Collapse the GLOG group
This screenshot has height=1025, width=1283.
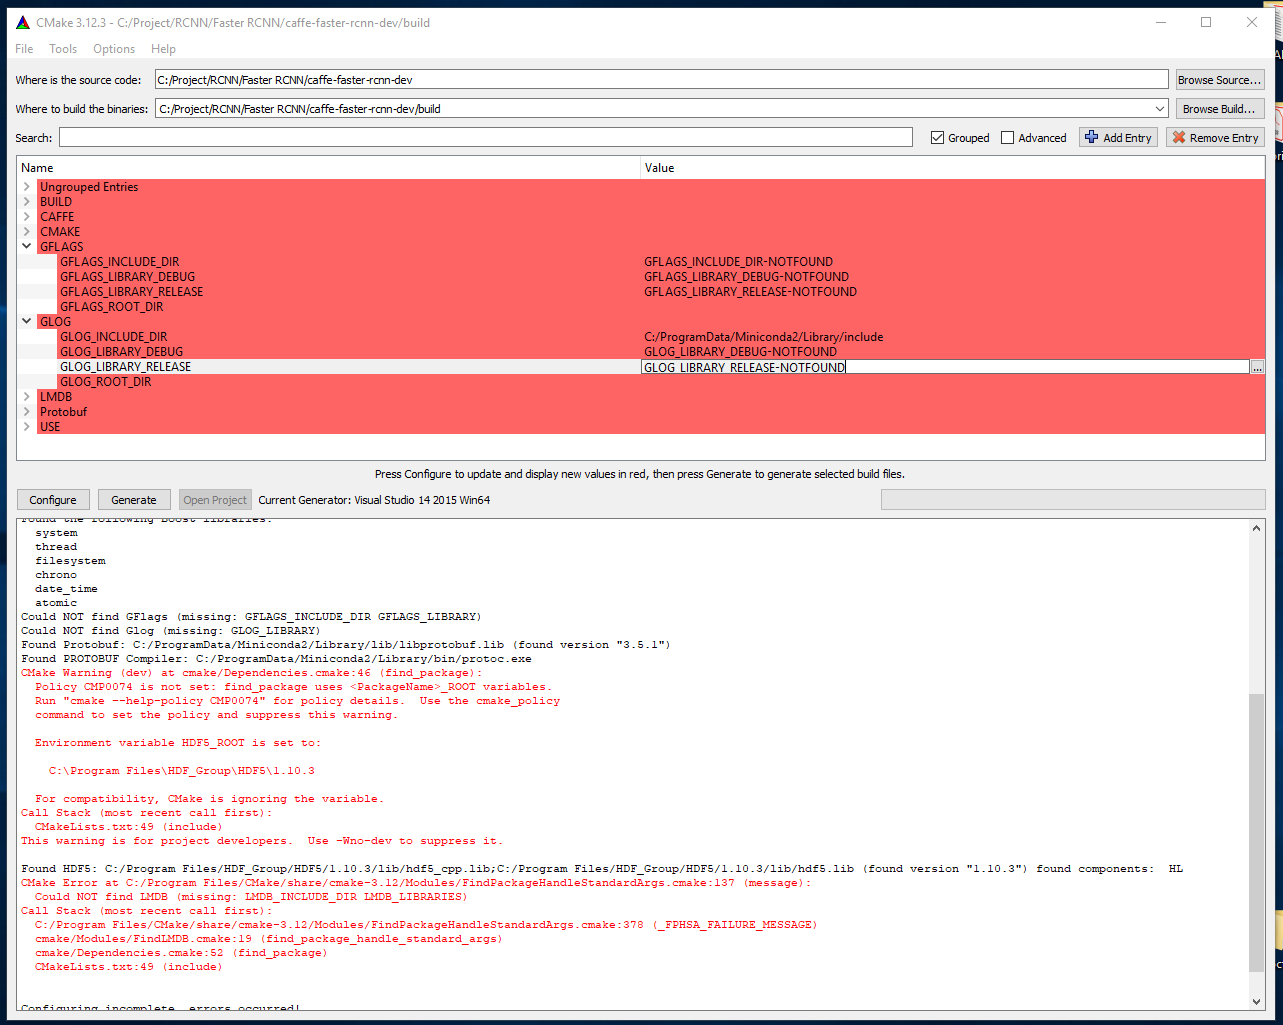click(27, 322)
